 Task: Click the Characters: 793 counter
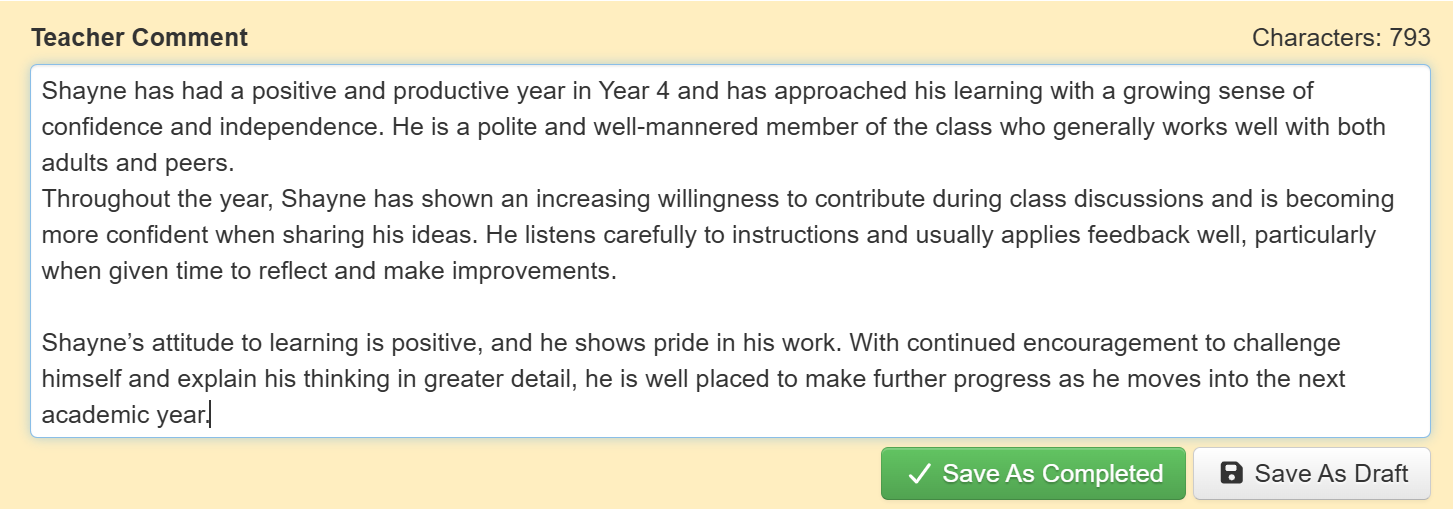click(x=1341, y=38)
